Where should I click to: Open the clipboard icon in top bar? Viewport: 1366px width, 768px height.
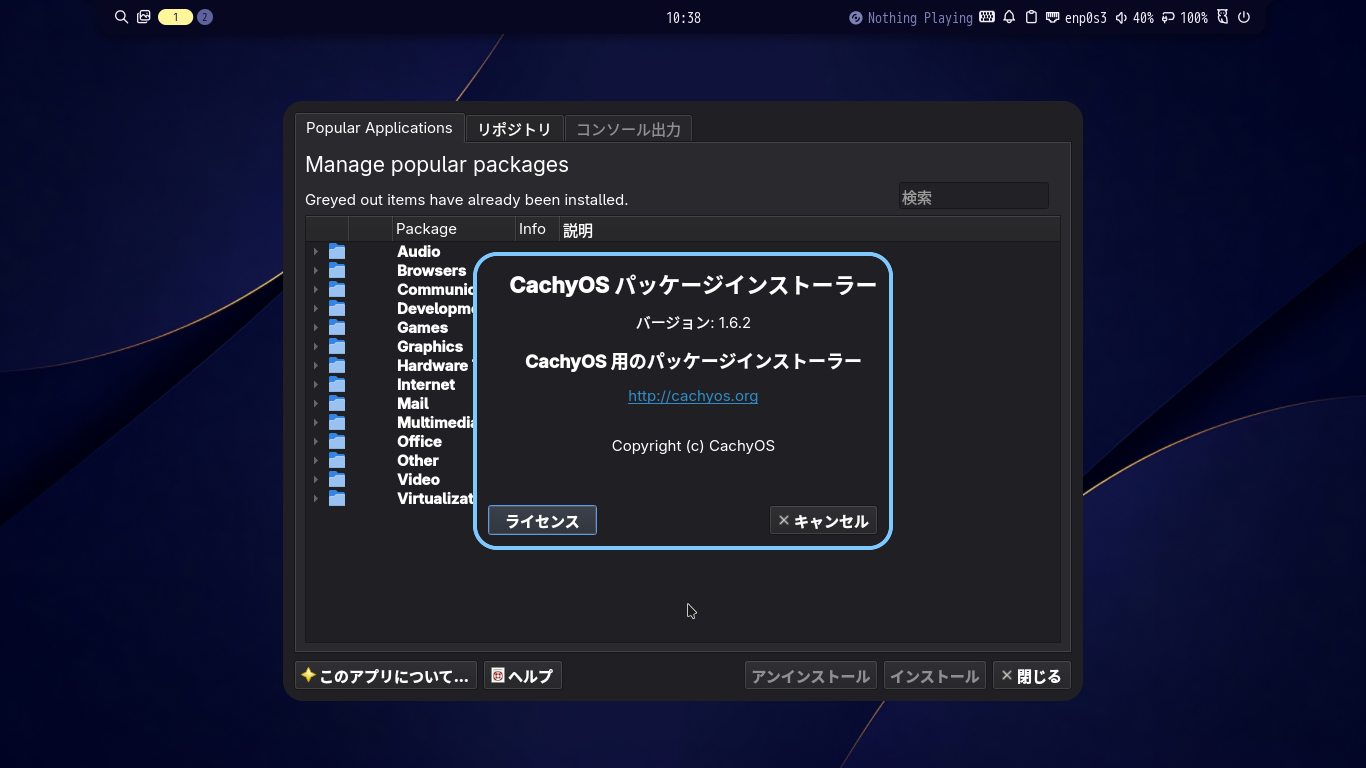coord(1032,17)
